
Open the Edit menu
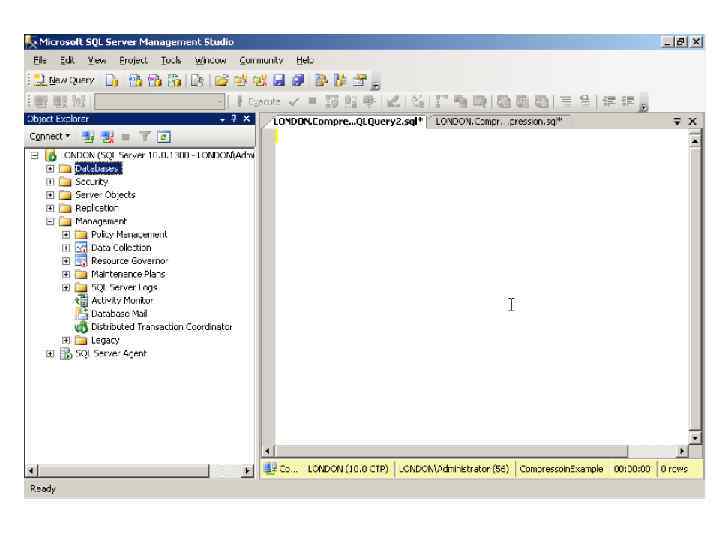(x=67, y=60)
